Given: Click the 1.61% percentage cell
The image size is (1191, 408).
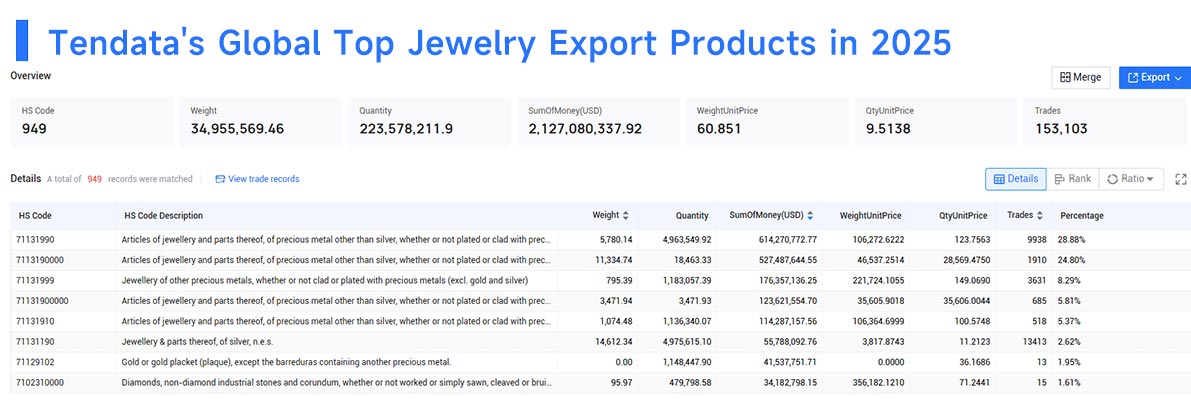Looking at the screenshot, I should pyautogui.click(x=1070, y=383).
